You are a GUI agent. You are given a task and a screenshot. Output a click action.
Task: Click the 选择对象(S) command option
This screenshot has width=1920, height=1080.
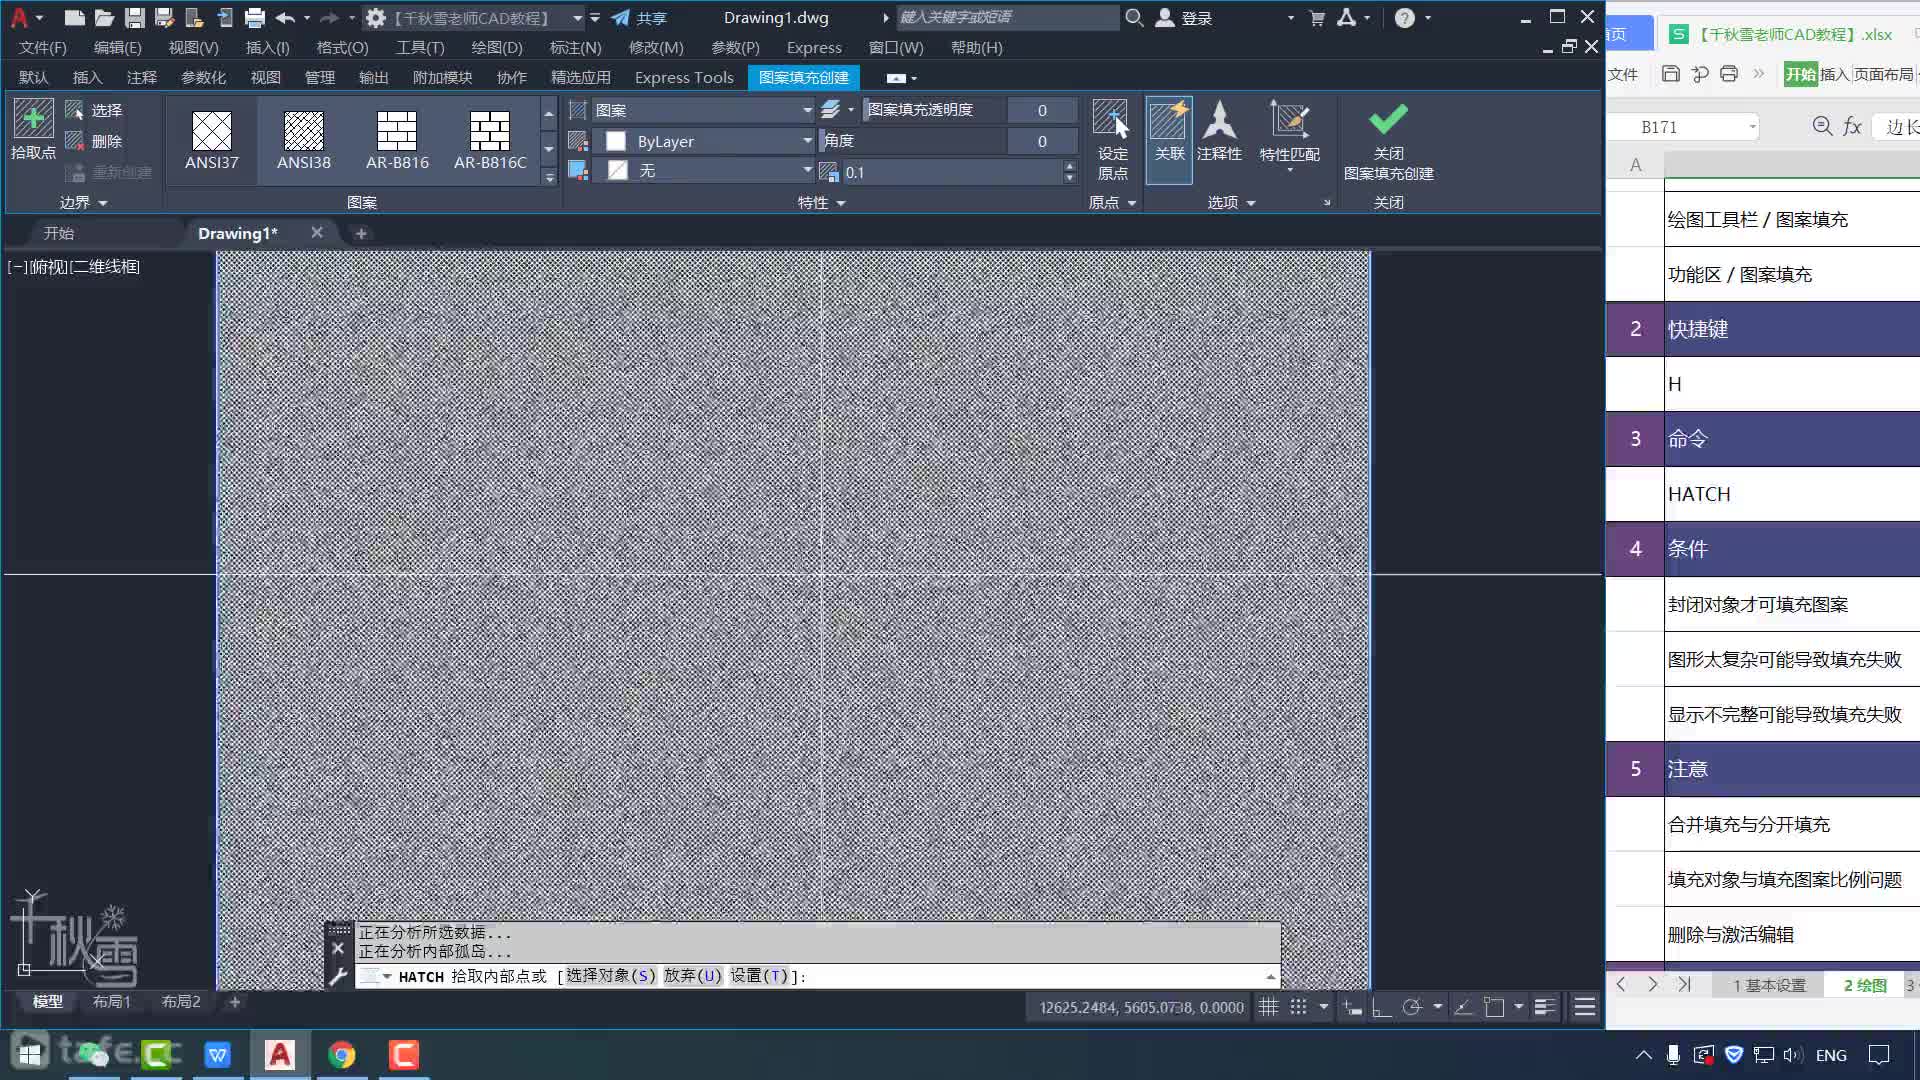611,976
